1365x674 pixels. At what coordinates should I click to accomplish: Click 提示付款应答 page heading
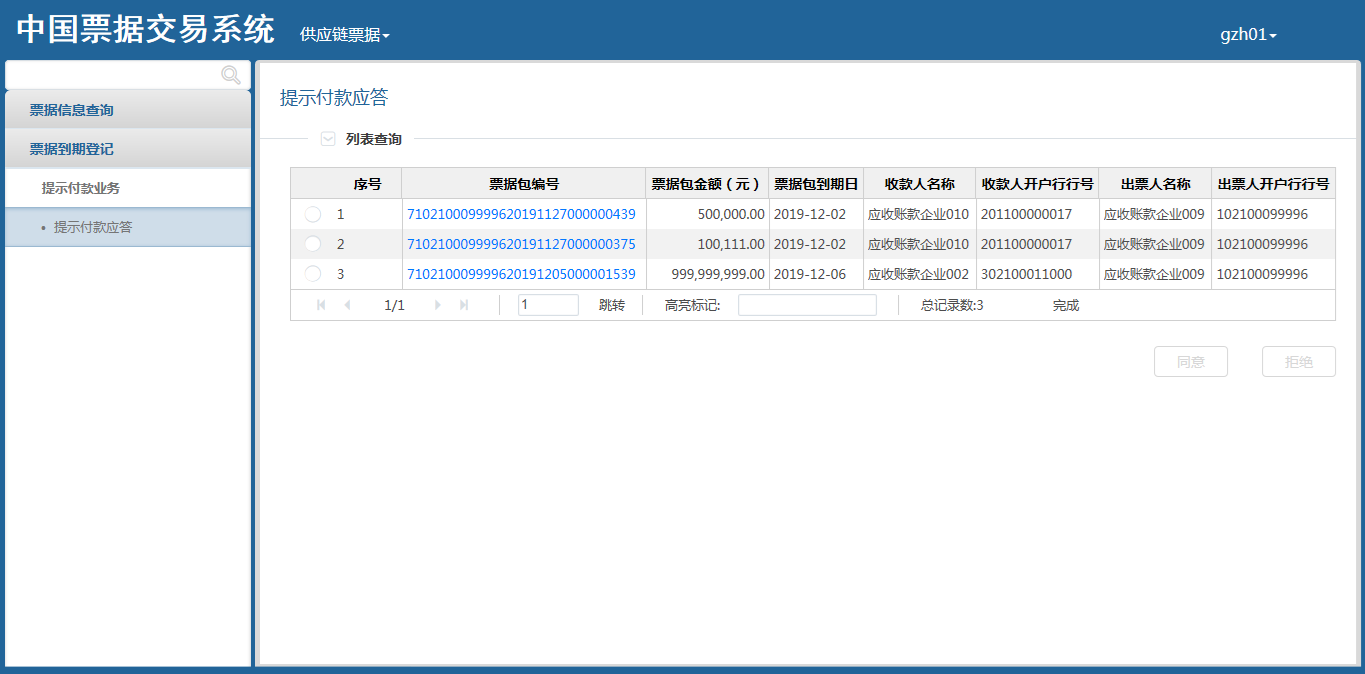(x=334, y=97)
